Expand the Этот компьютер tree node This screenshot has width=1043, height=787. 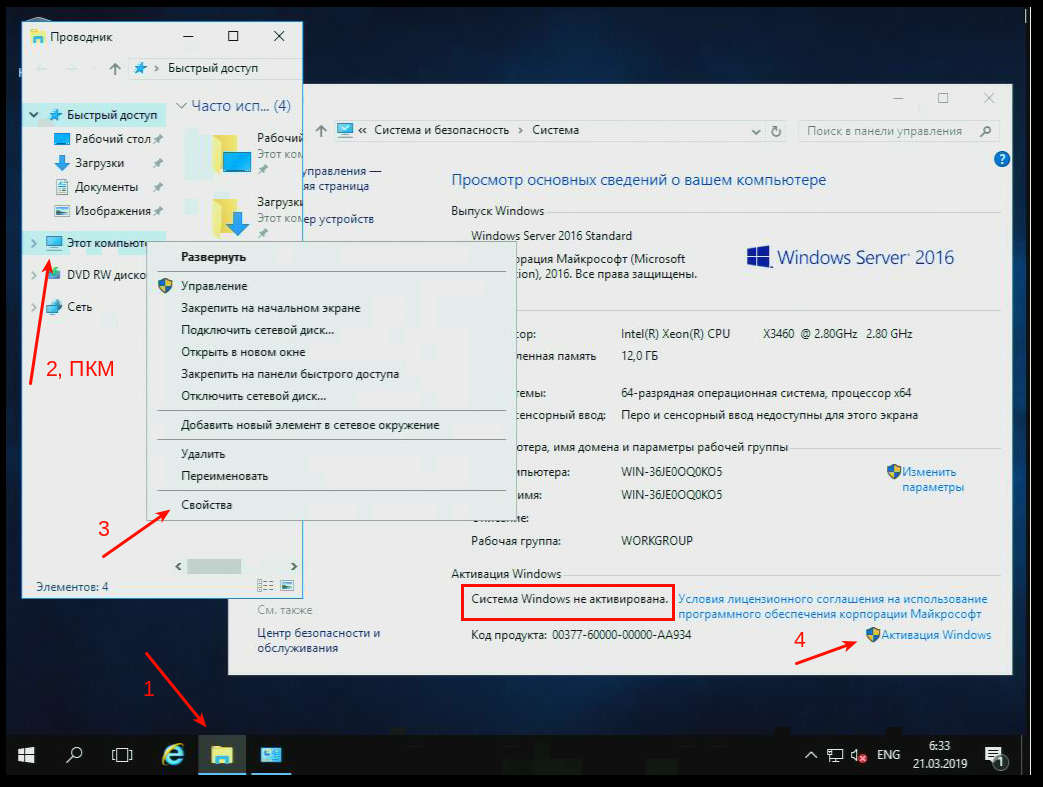34,243
